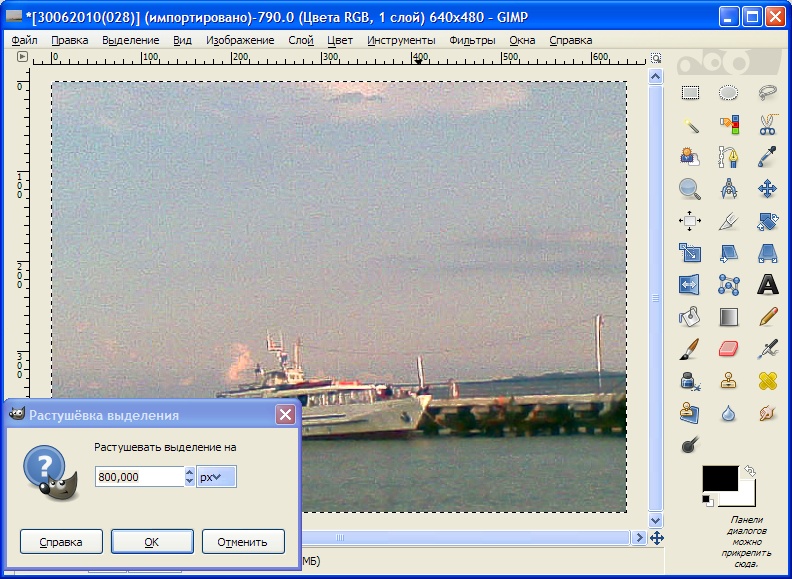This screenshot has width=792, height=579.
Task: Pick the Scissors Select tool
Action: (x=767, y=125)
